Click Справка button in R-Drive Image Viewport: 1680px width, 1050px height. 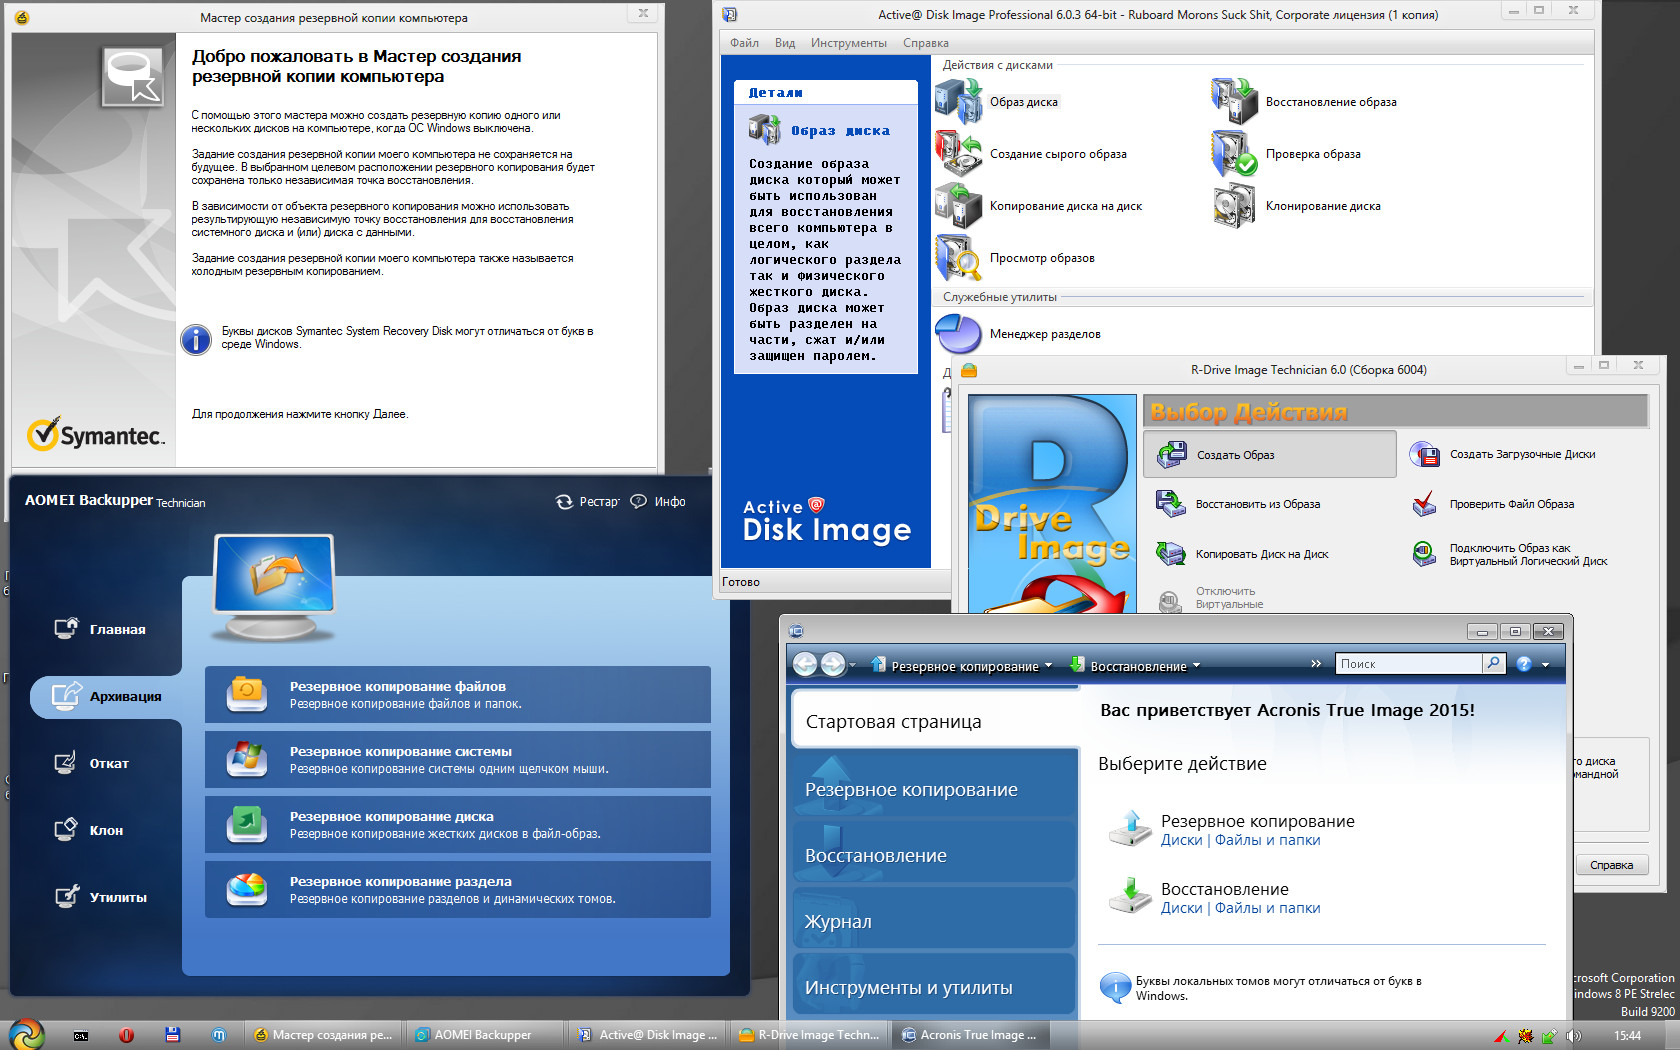point(1612,865)
